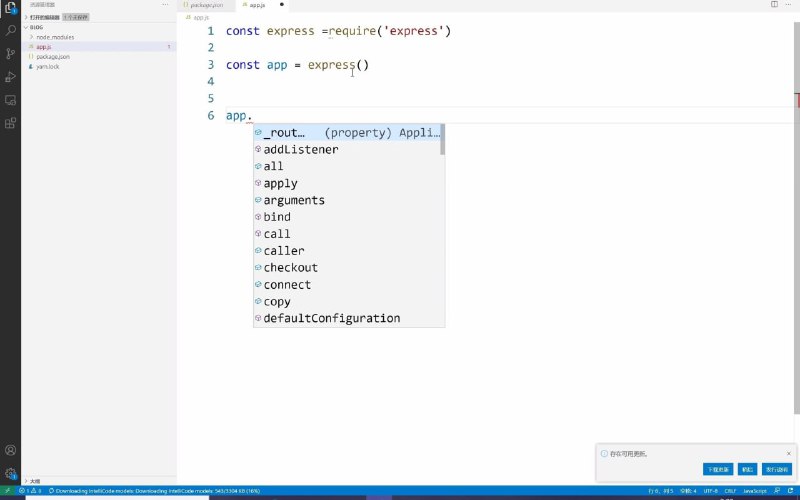This screenshot has height=500, width=800.
Task: Expand the Outline section at sidebar bottom
Action: tap(34, 481)
